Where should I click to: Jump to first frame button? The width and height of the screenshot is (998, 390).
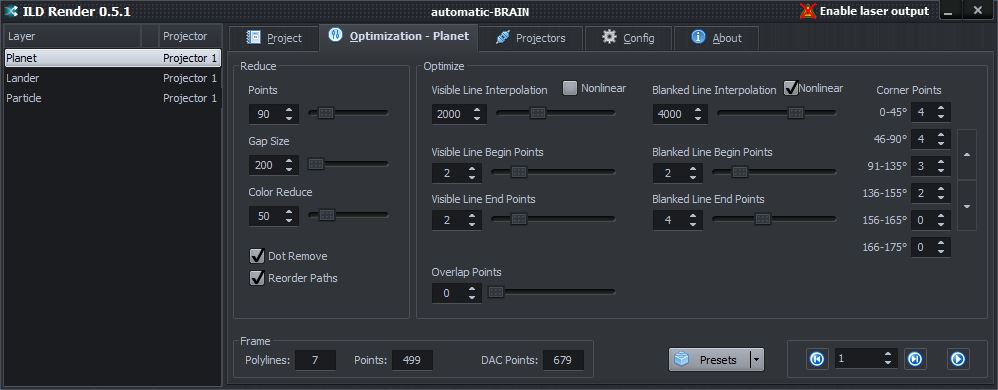tap(817, 359)
